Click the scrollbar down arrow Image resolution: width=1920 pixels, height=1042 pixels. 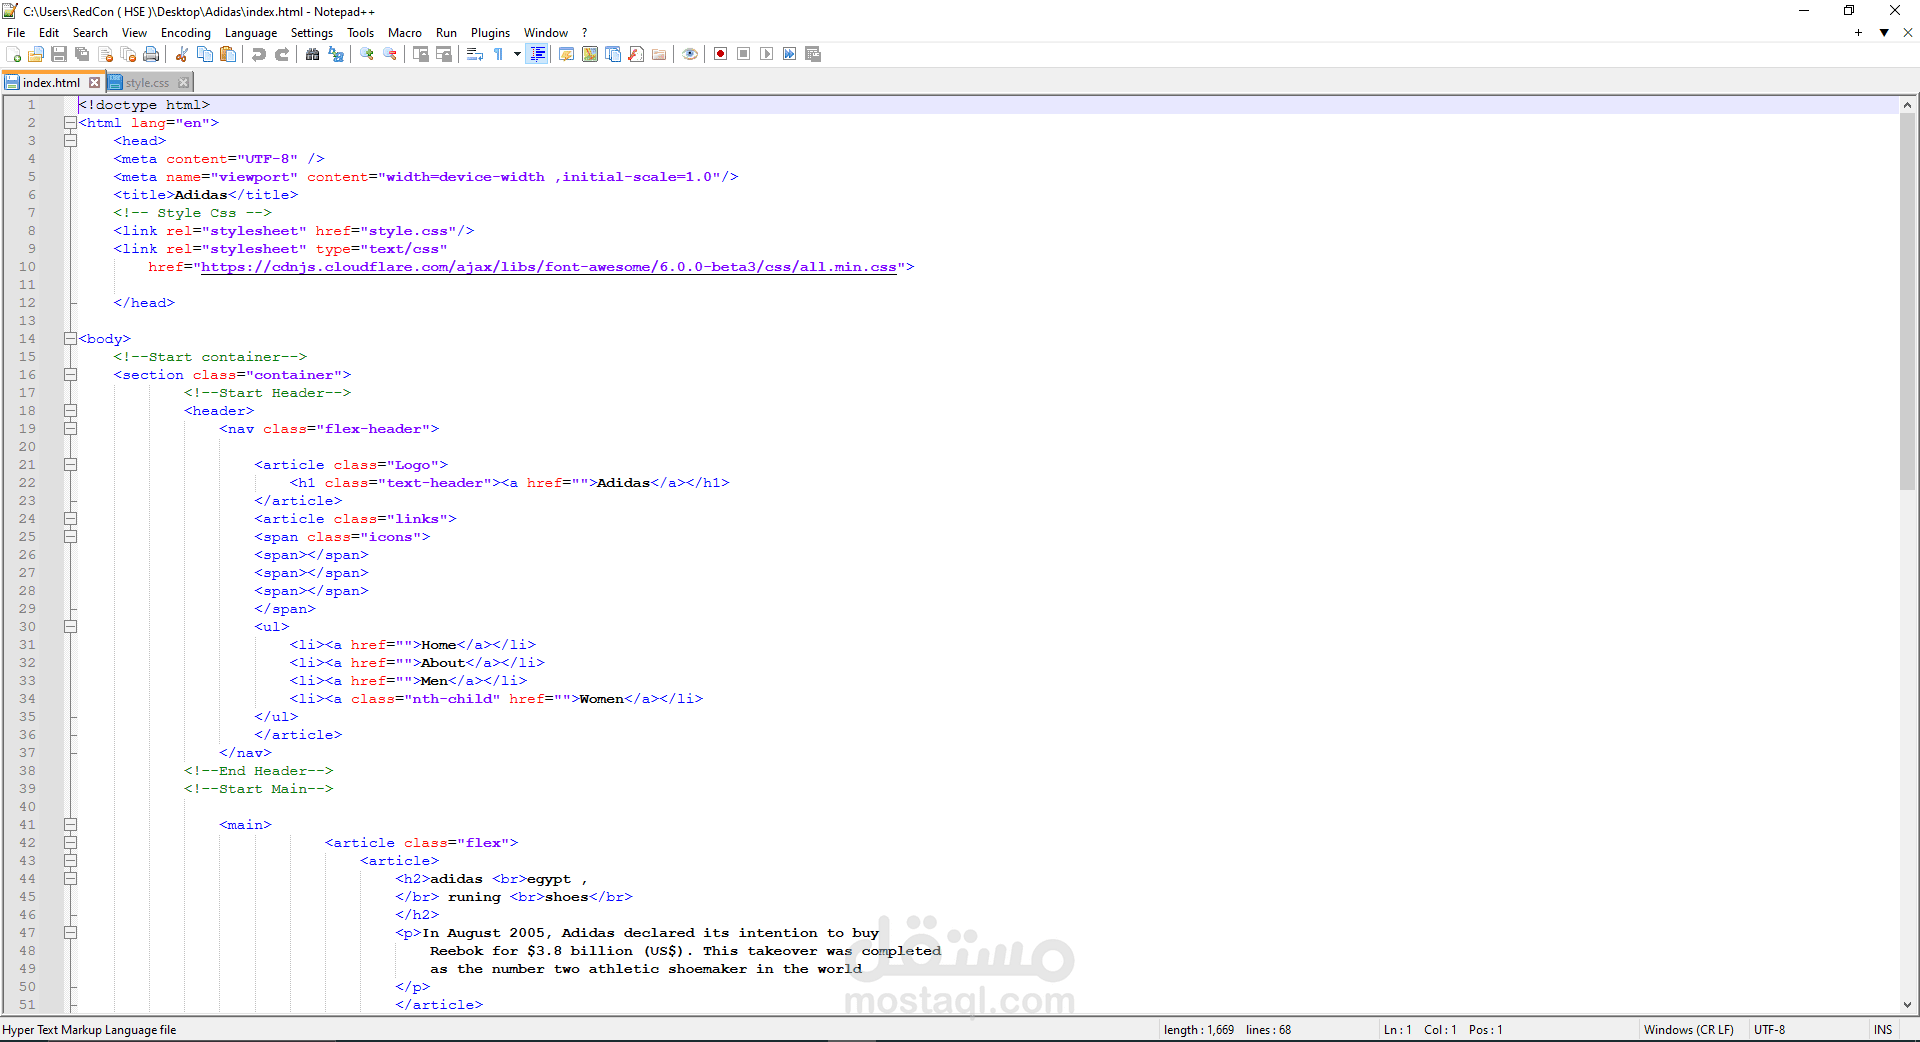click(x=1907, y=1005)
